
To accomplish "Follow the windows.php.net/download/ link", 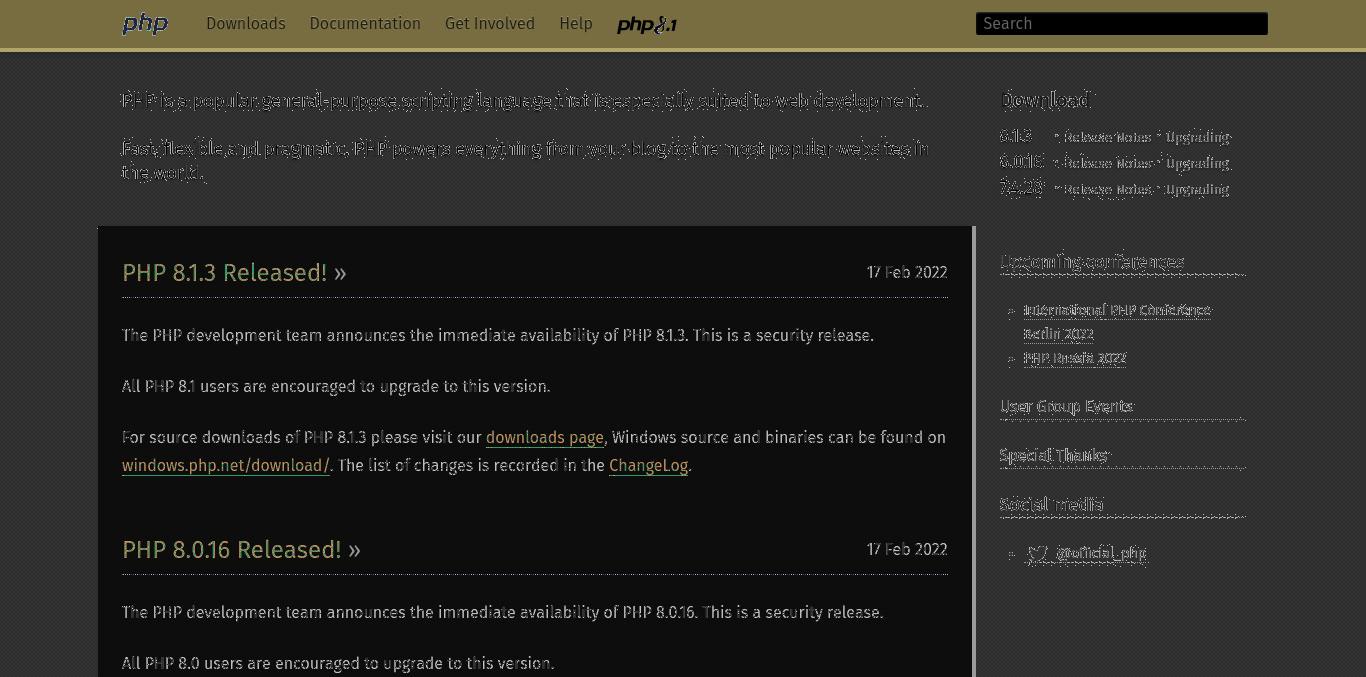I will (226, 466).
